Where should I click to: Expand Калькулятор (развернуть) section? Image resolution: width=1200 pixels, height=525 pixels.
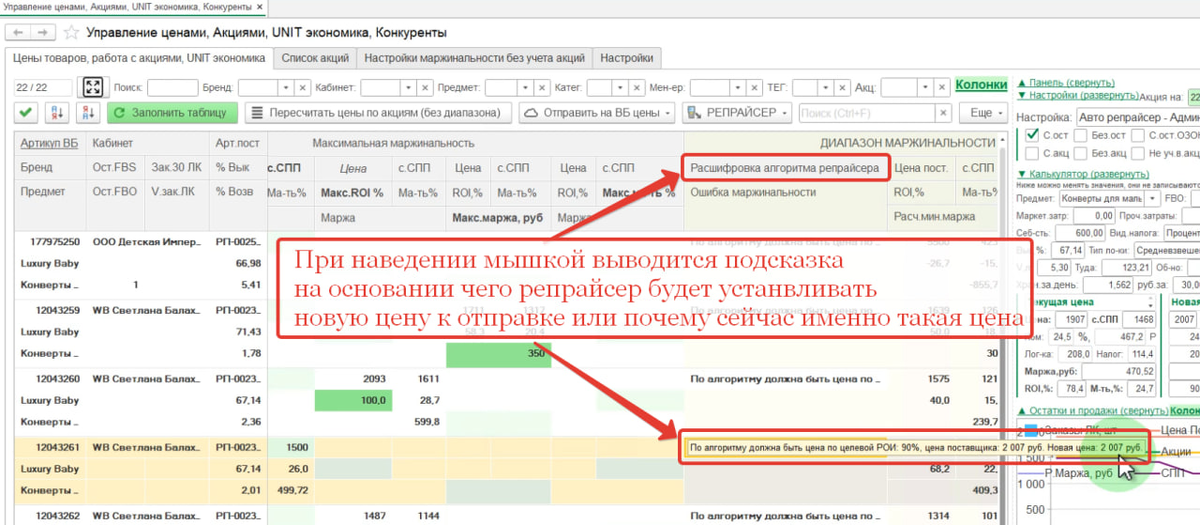[1084, 173]
